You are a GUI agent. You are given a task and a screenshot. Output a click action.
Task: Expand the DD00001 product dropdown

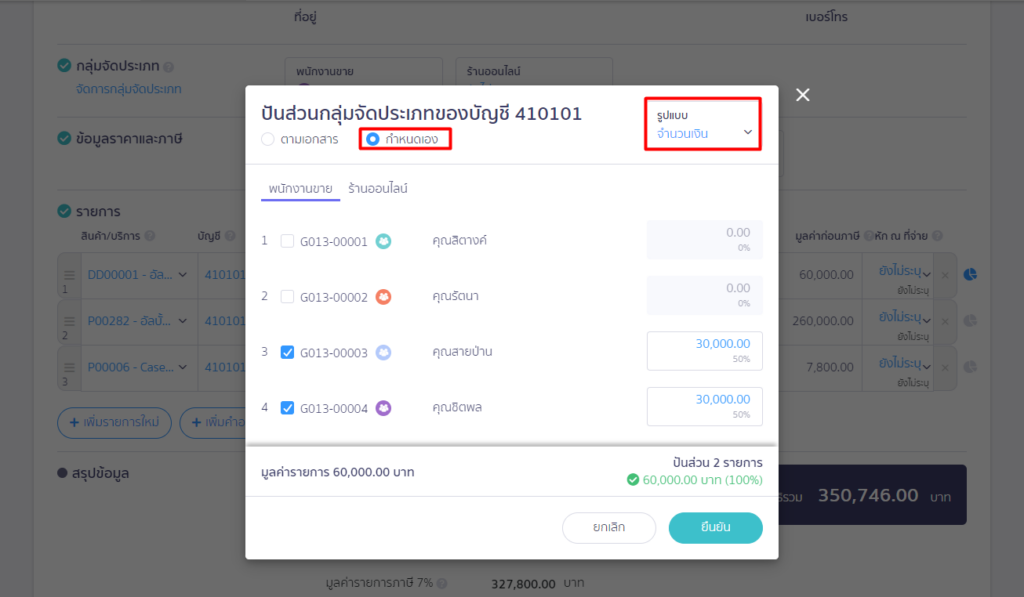pyautogui.click(x=183, y=275)
